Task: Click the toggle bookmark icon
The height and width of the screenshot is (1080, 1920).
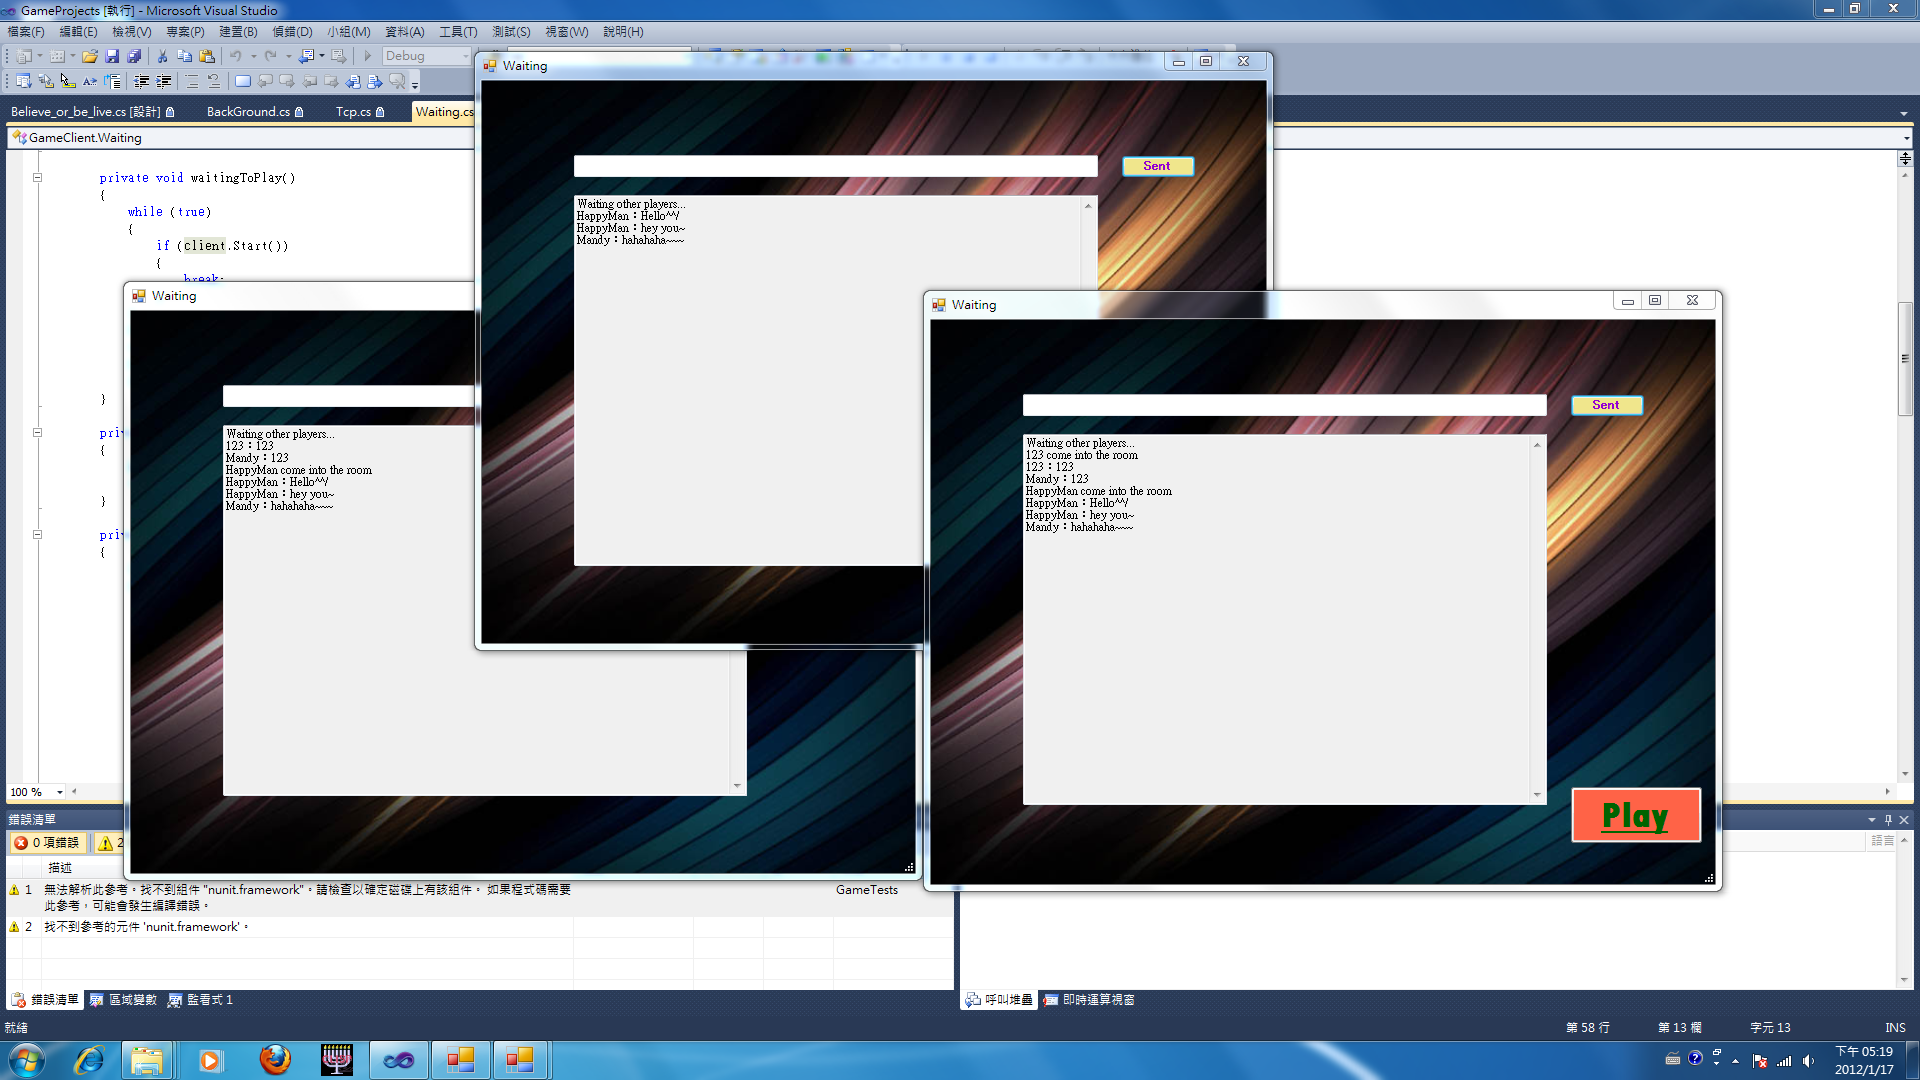Action: (x=243, y=81)
